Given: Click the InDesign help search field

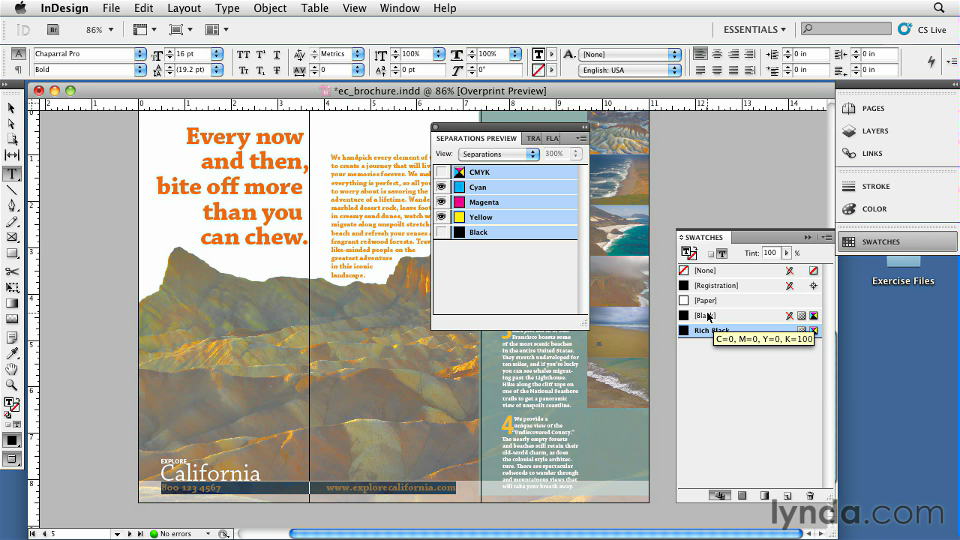Looking at the screenshot, I should click(846, 29).
